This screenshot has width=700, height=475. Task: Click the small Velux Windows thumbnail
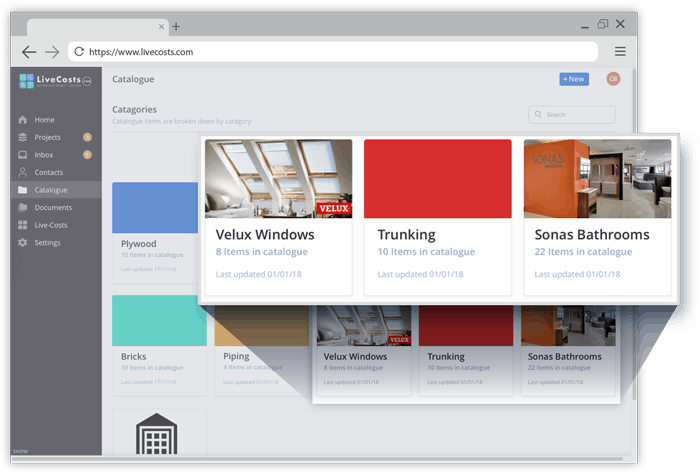[x=364, y=325]
